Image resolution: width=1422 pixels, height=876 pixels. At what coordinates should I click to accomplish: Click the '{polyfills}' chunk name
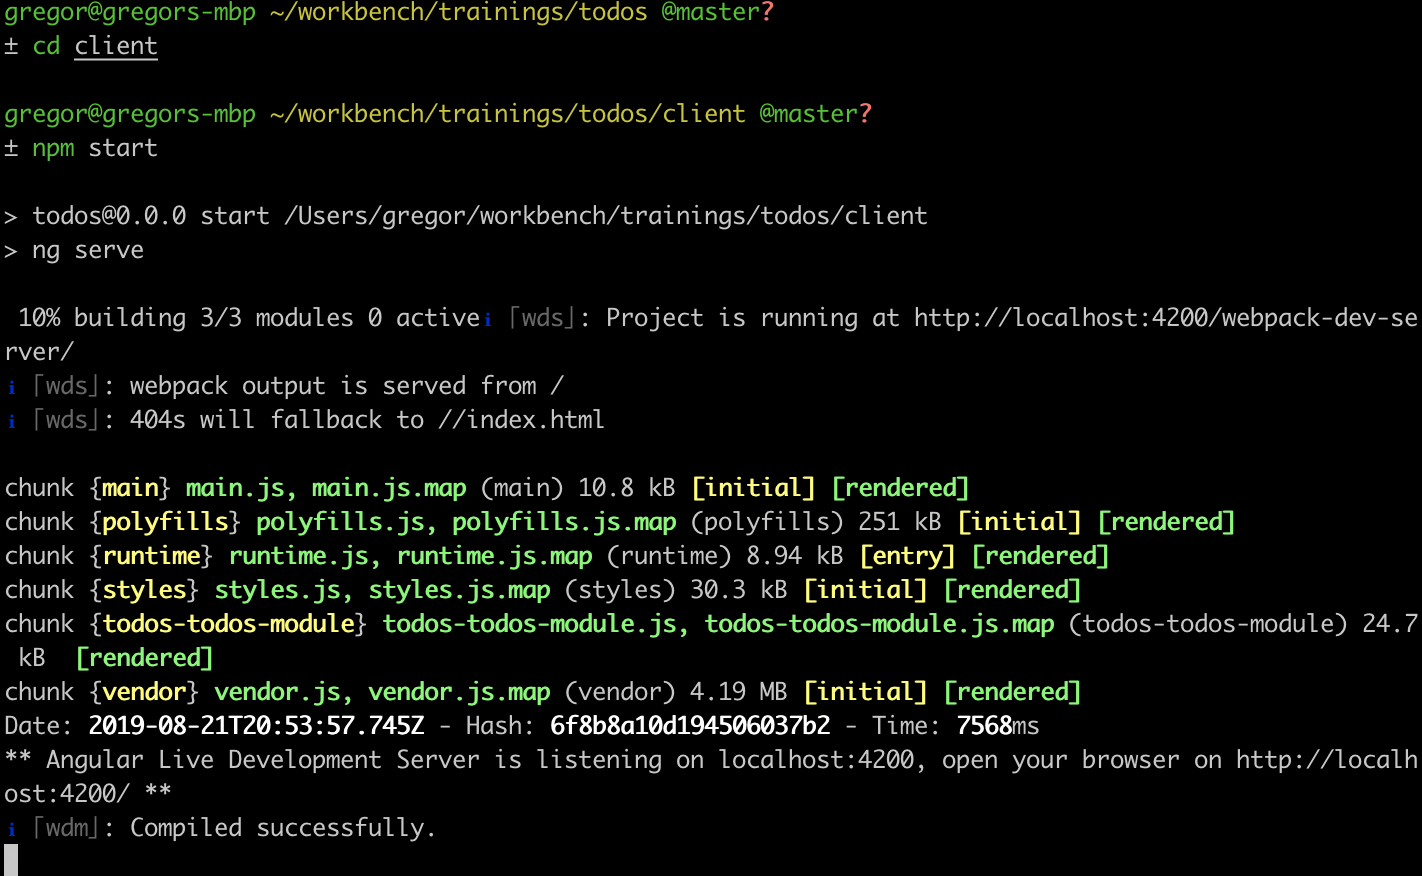[165, 522]
